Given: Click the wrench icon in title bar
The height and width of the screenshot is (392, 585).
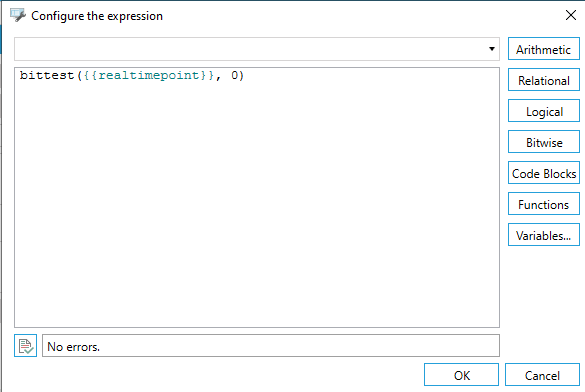Looking at the screenshot, I should pos(18,15).
